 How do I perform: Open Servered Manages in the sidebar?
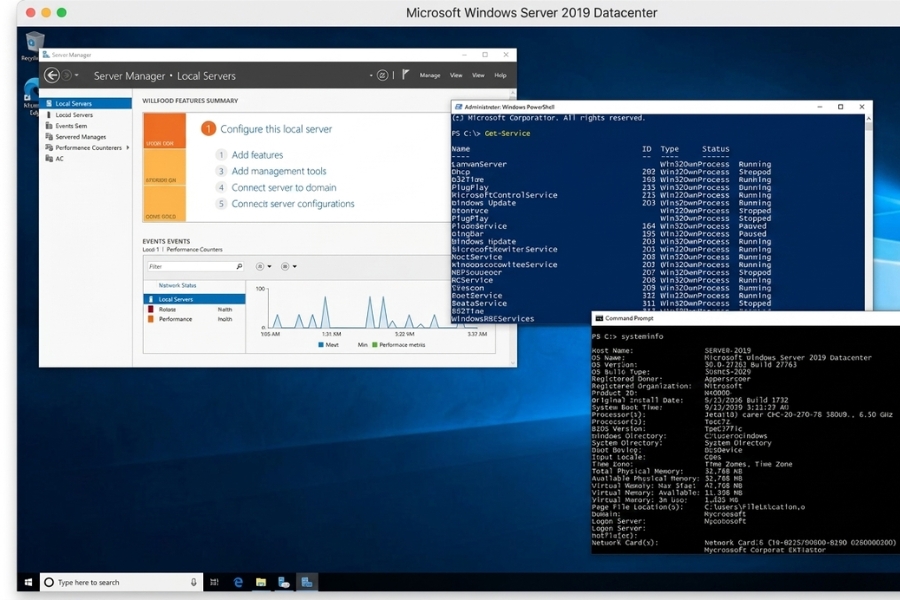click(80, 137)
